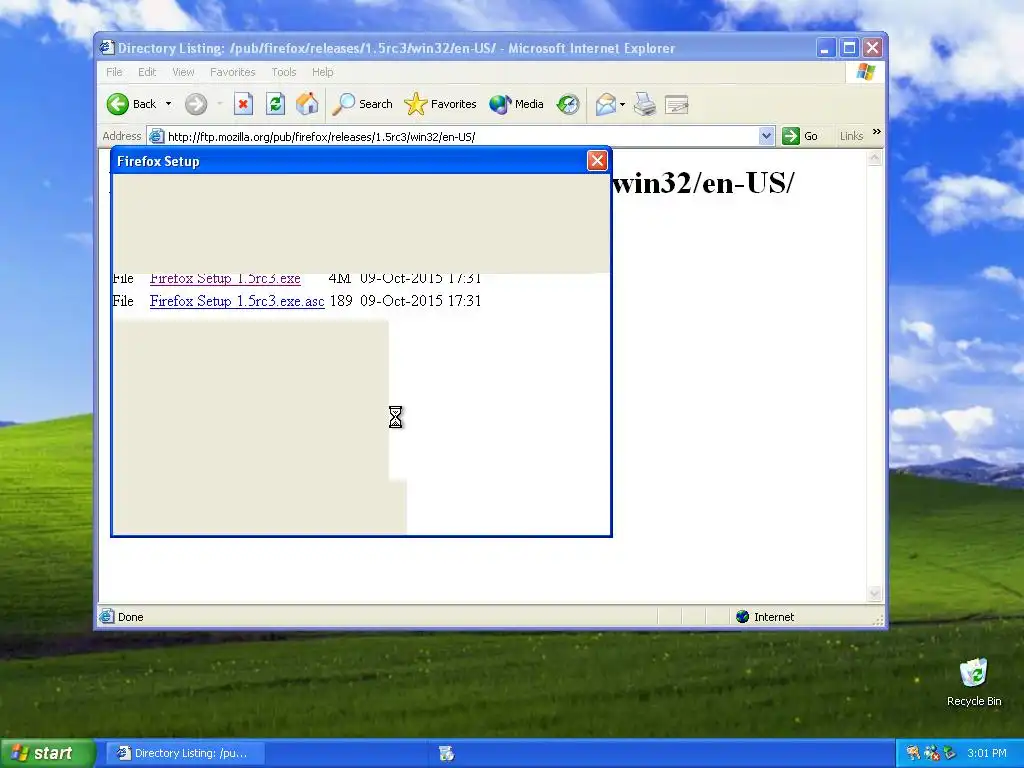Click the Internet zone globe in status bar
Viewport: 1024px width, 768px height.
743,616
